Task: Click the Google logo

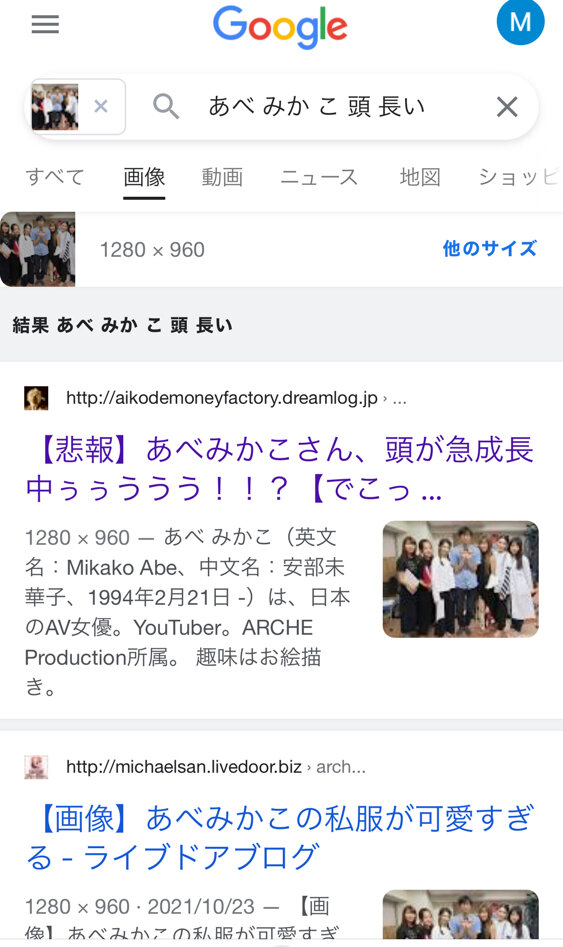Action: (280, 27)
